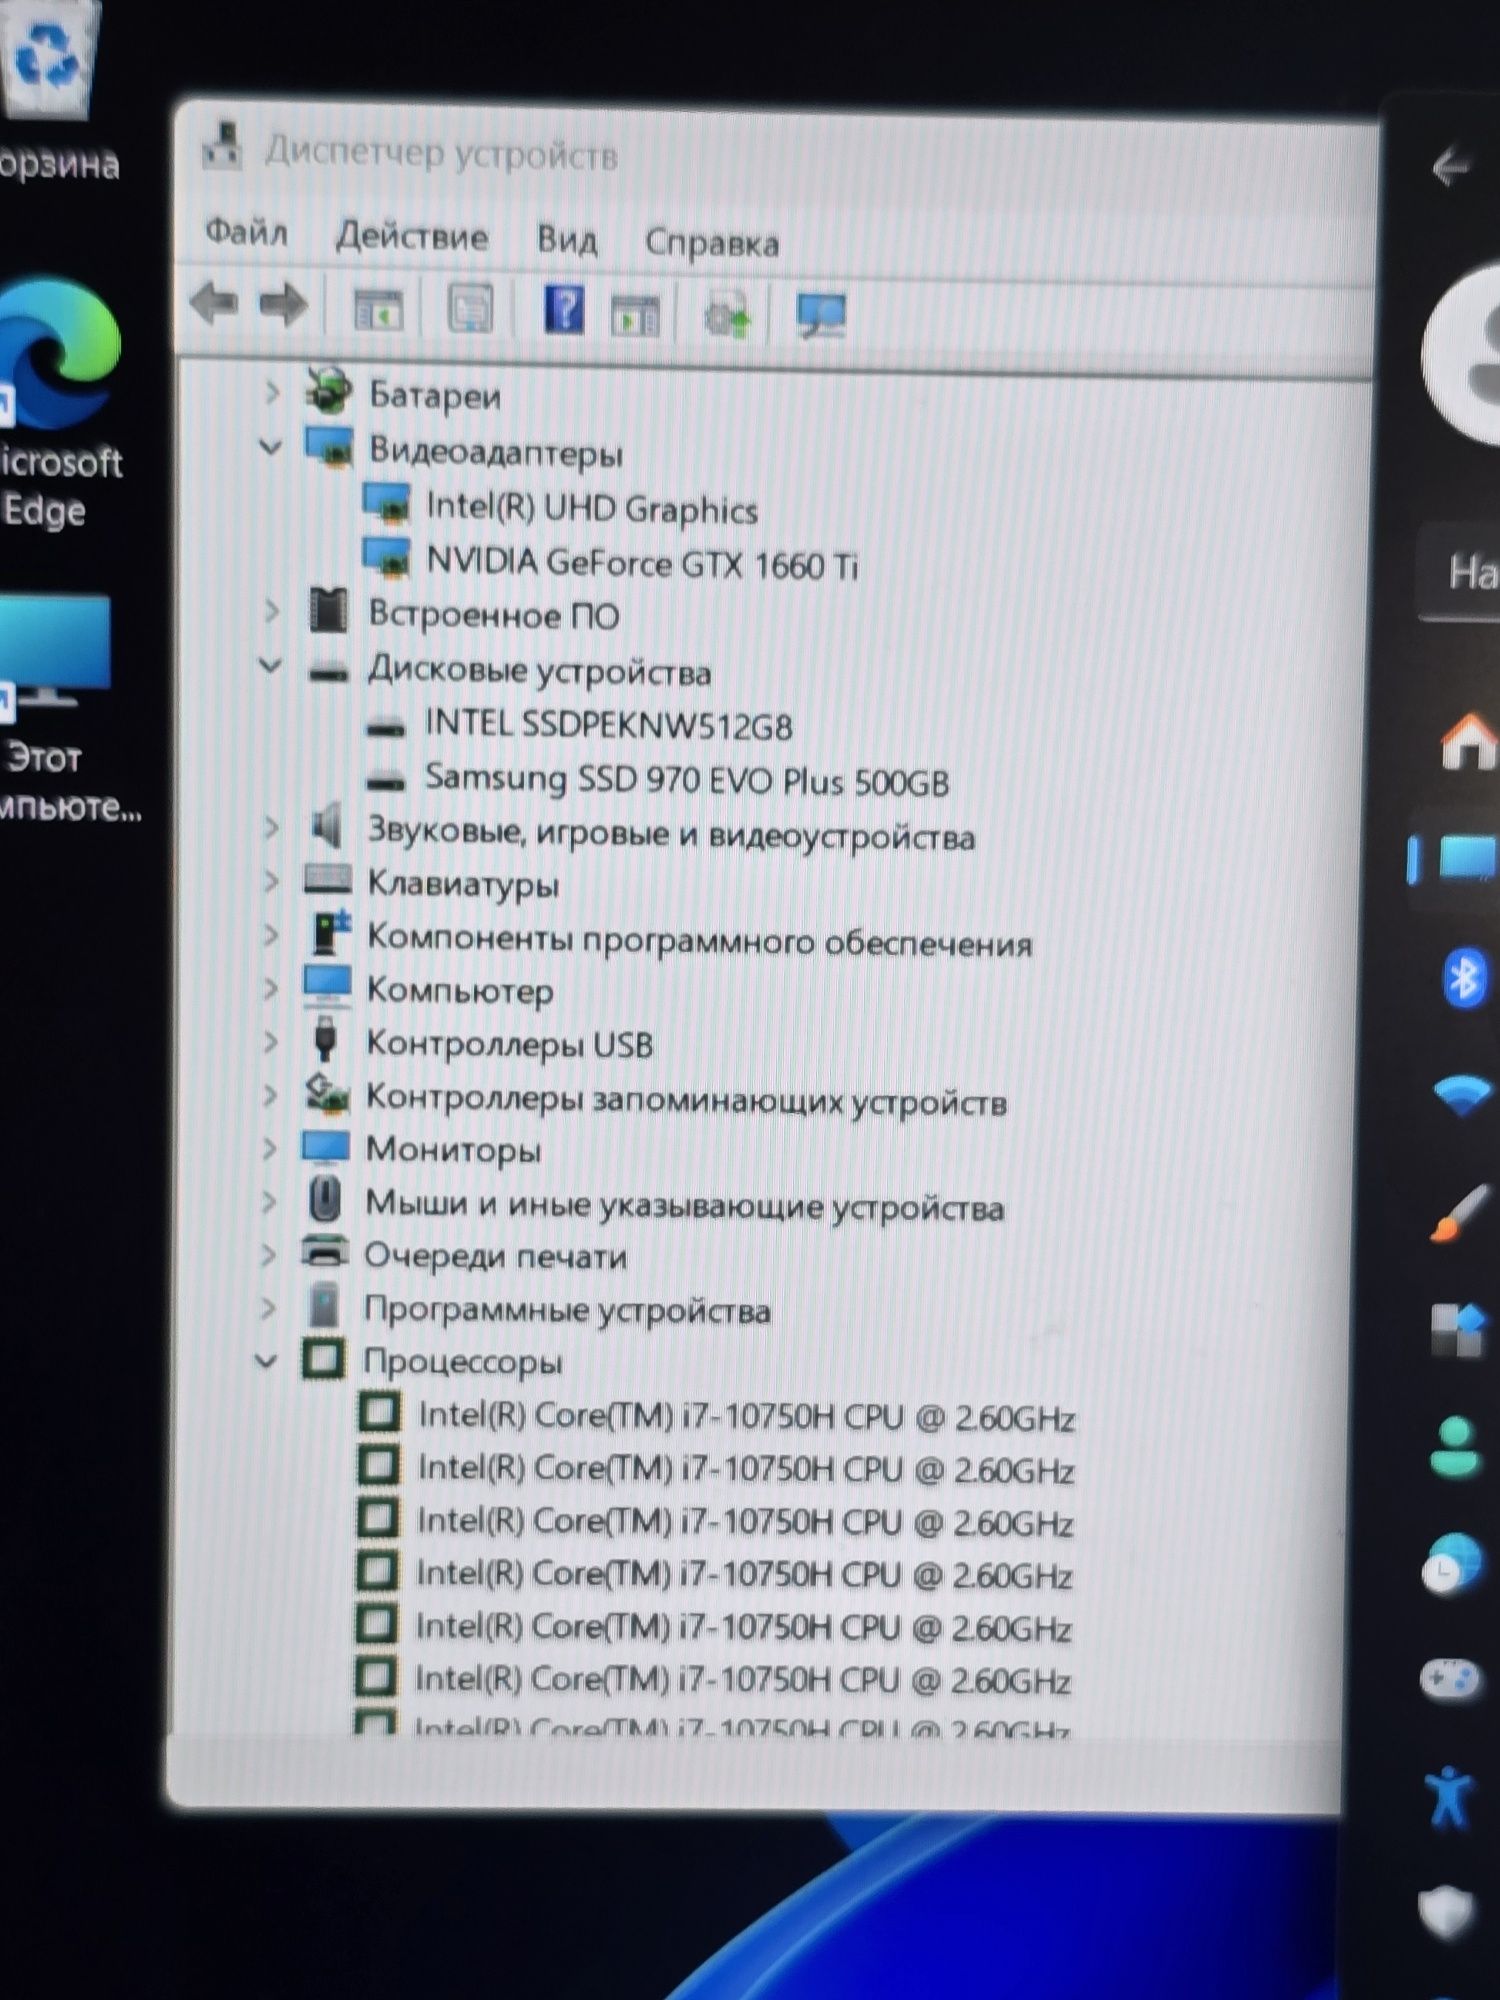Open the Справка menu
The width and height of the screenshot is (1500, 2000).
coord(712,243)
